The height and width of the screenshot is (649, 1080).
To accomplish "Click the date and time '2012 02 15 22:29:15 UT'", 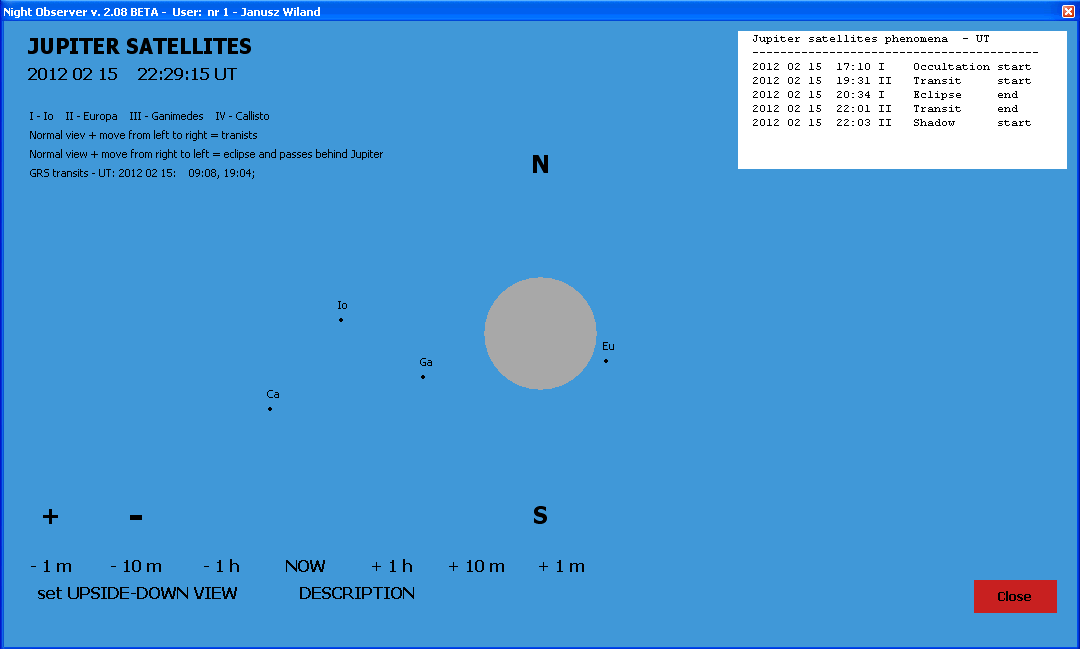I will pyautogui.click(x=132, y=74).
